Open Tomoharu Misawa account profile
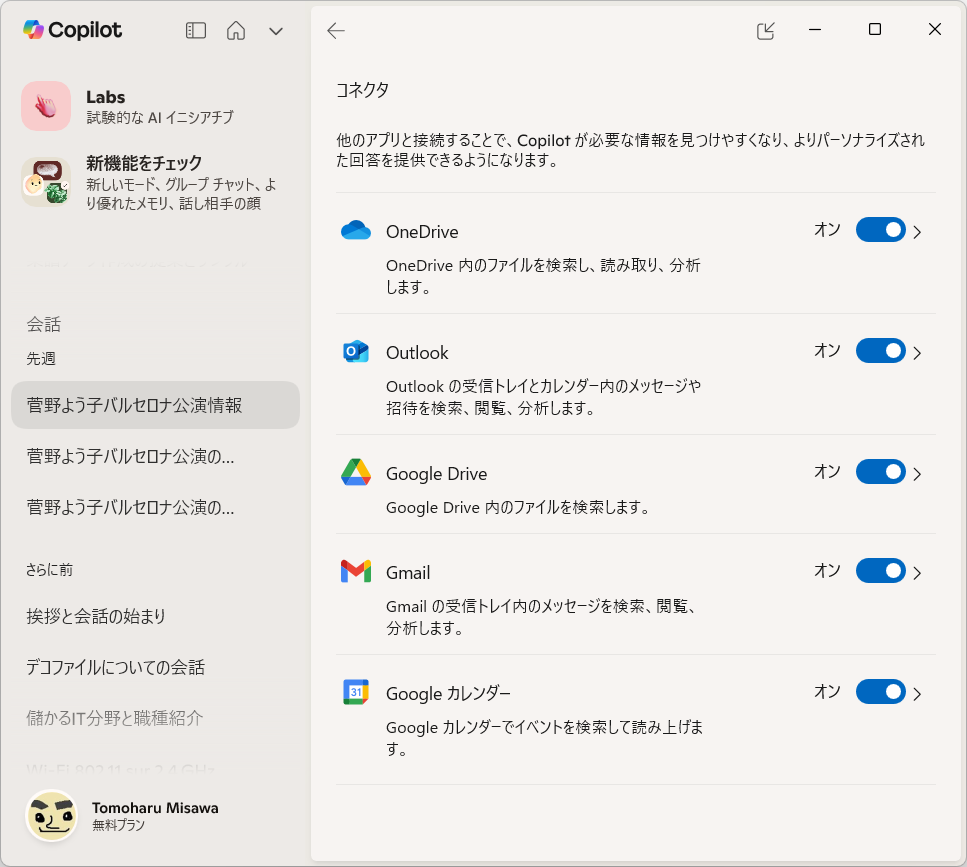967x867 pixels. pyautogui.click(x=123, y=816)
